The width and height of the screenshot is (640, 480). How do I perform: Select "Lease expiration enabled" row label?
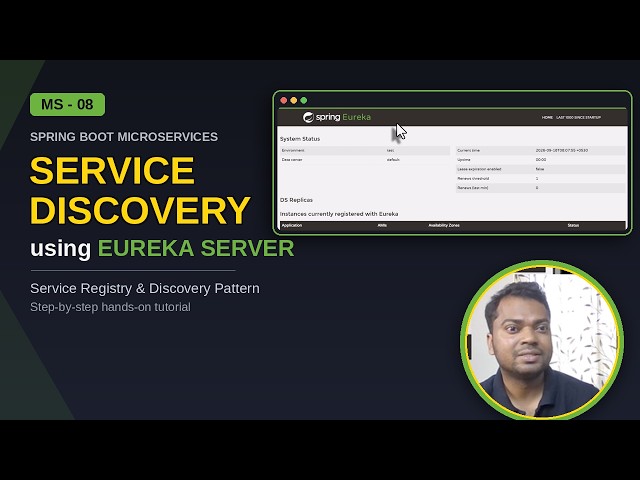coord(479,169)
